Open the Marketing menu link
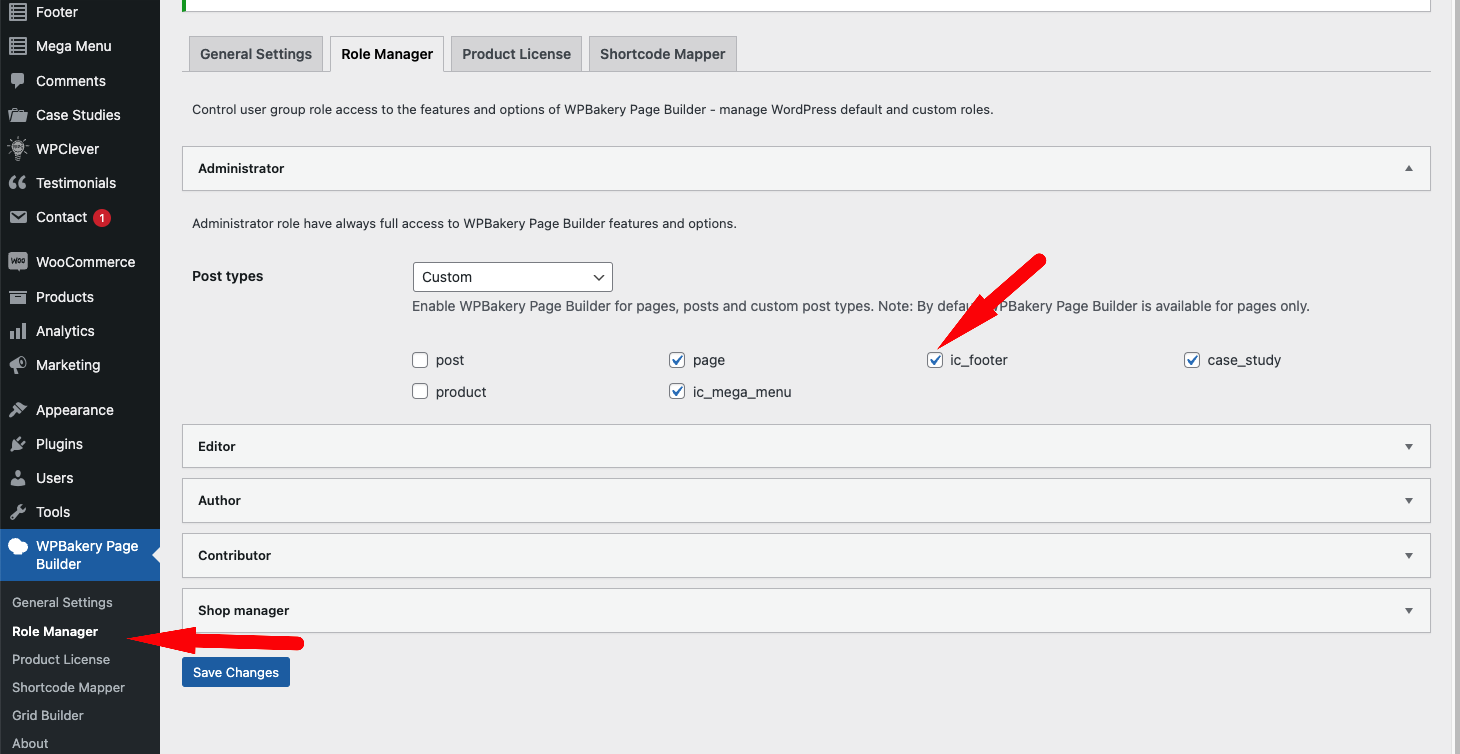 click(x=68, y=365)
